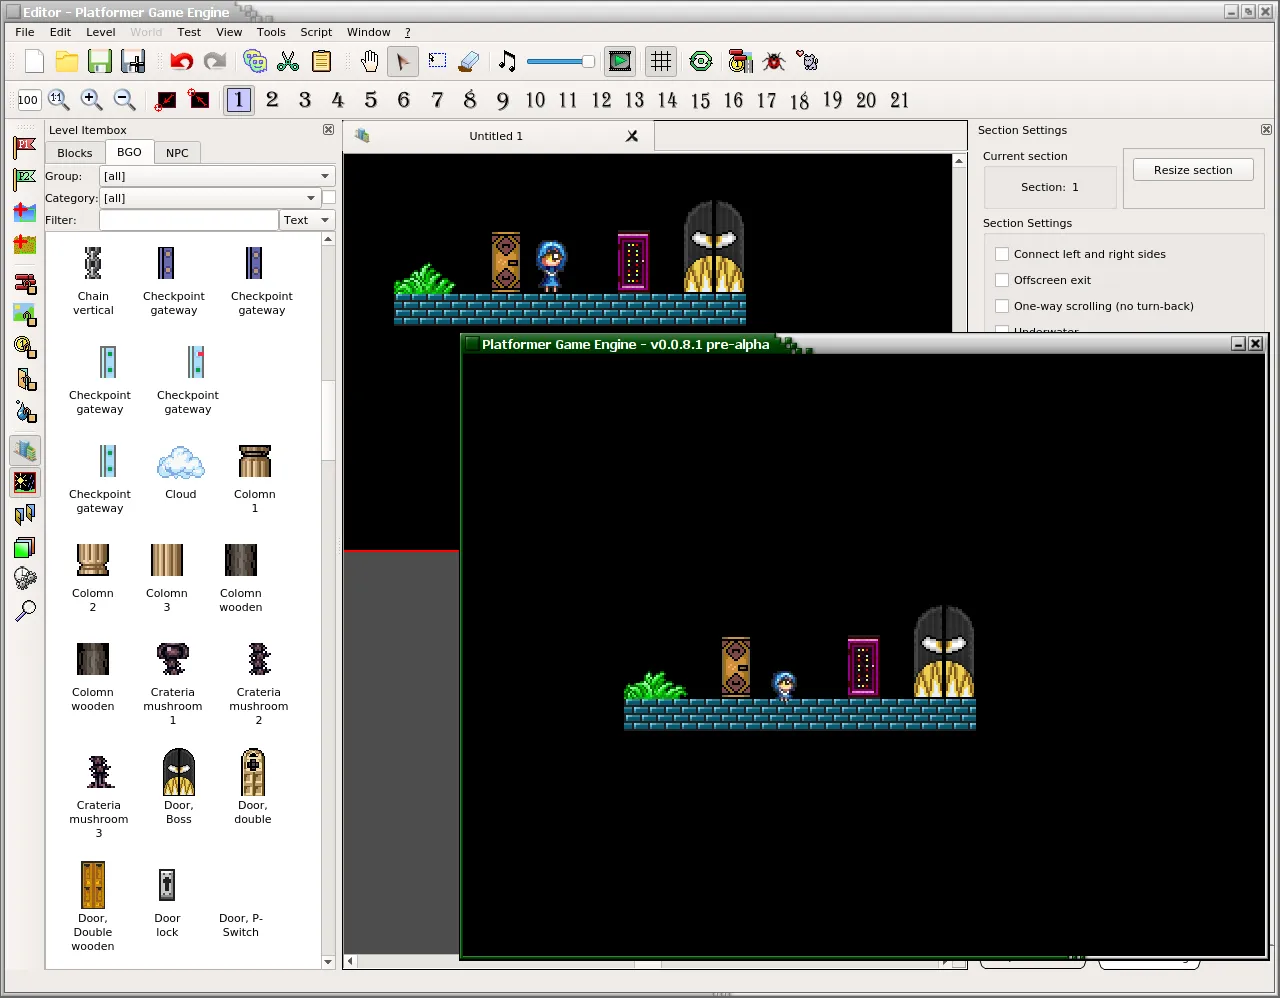Select the hand scroll tool
The height and width of the screenshot is (998, 1280).
coord(370,61)
